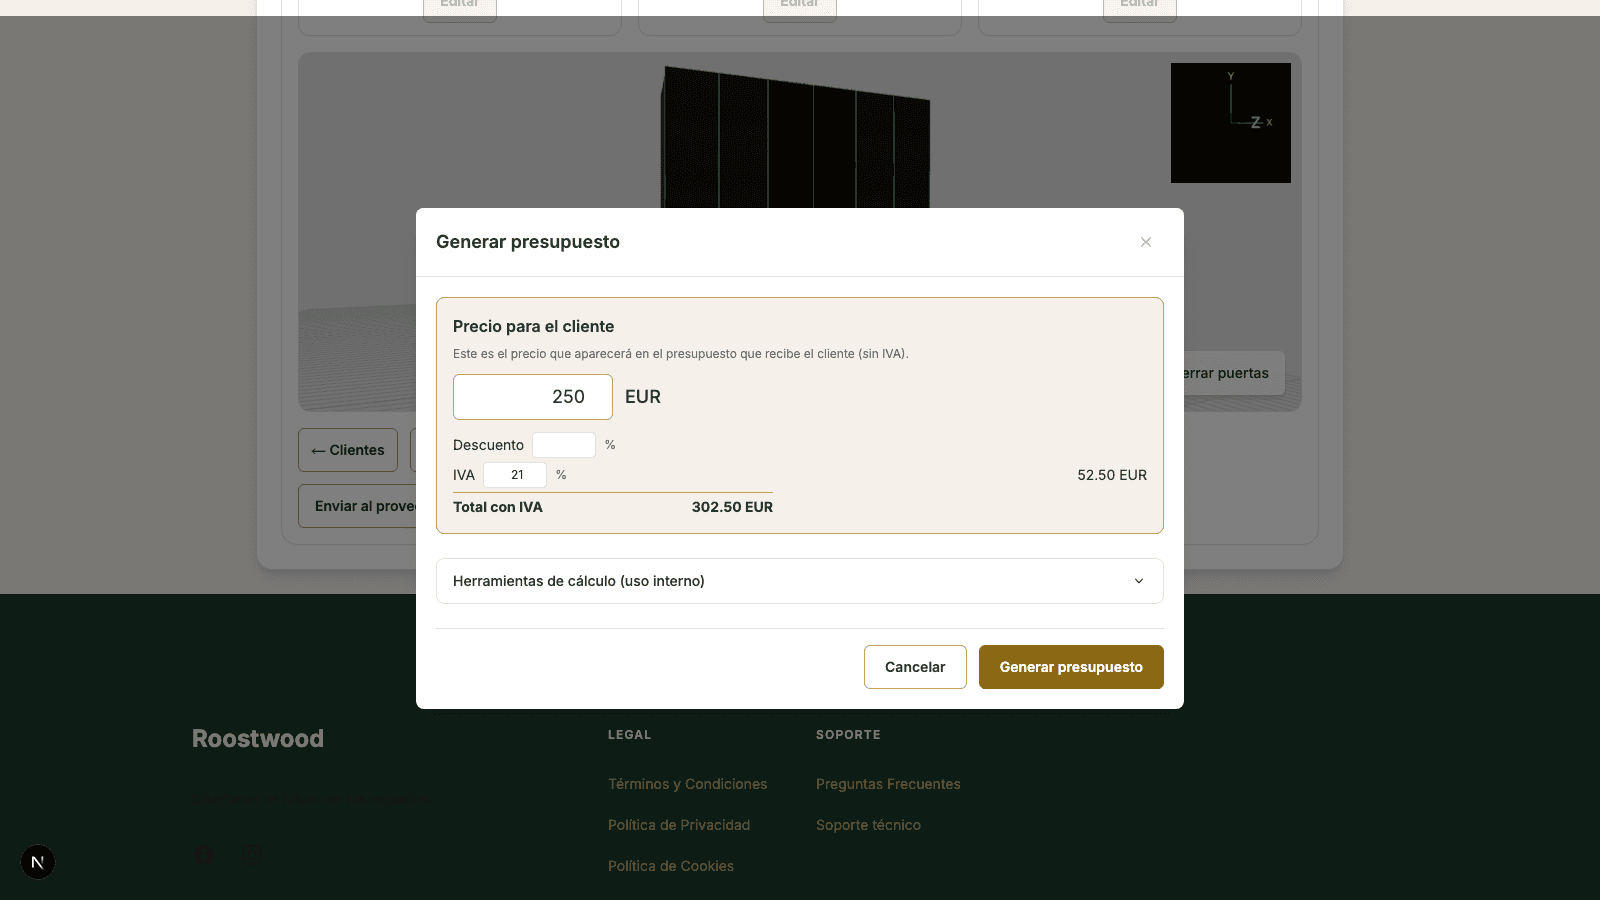Go back to Clientes
Screen dimensions: 1600x900
point(348,450)
